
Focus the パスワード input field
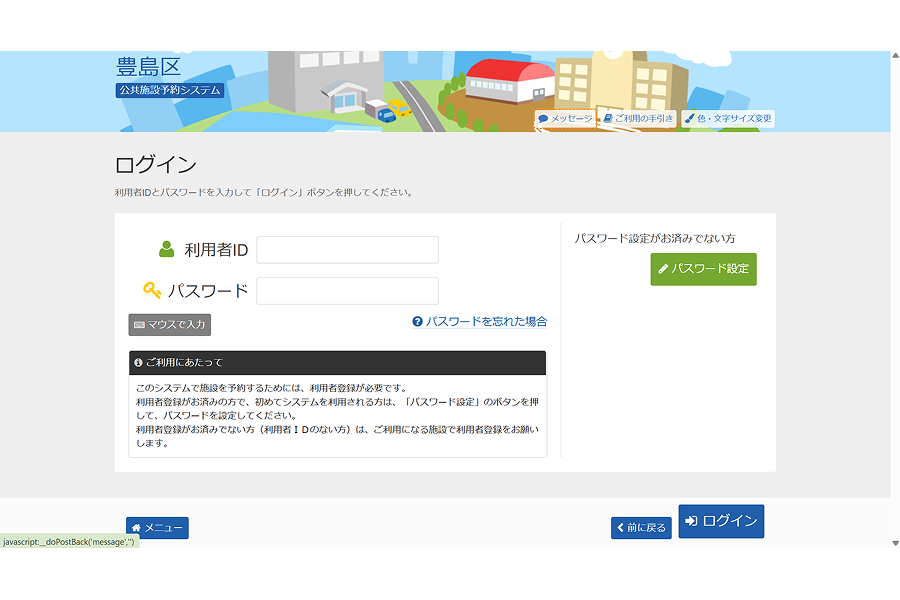click(347, 291)
